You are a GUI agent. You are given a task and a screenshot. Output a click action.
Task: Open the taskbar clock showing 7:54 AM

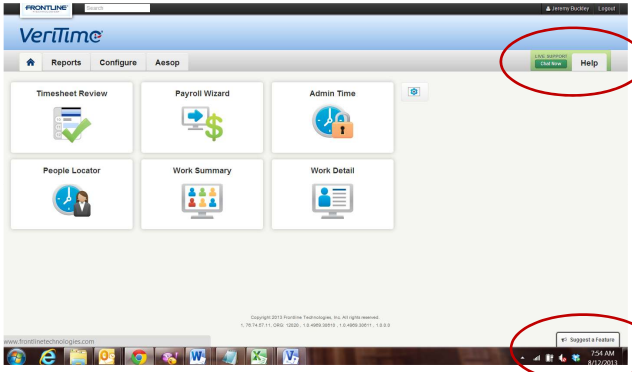point(602,357)
